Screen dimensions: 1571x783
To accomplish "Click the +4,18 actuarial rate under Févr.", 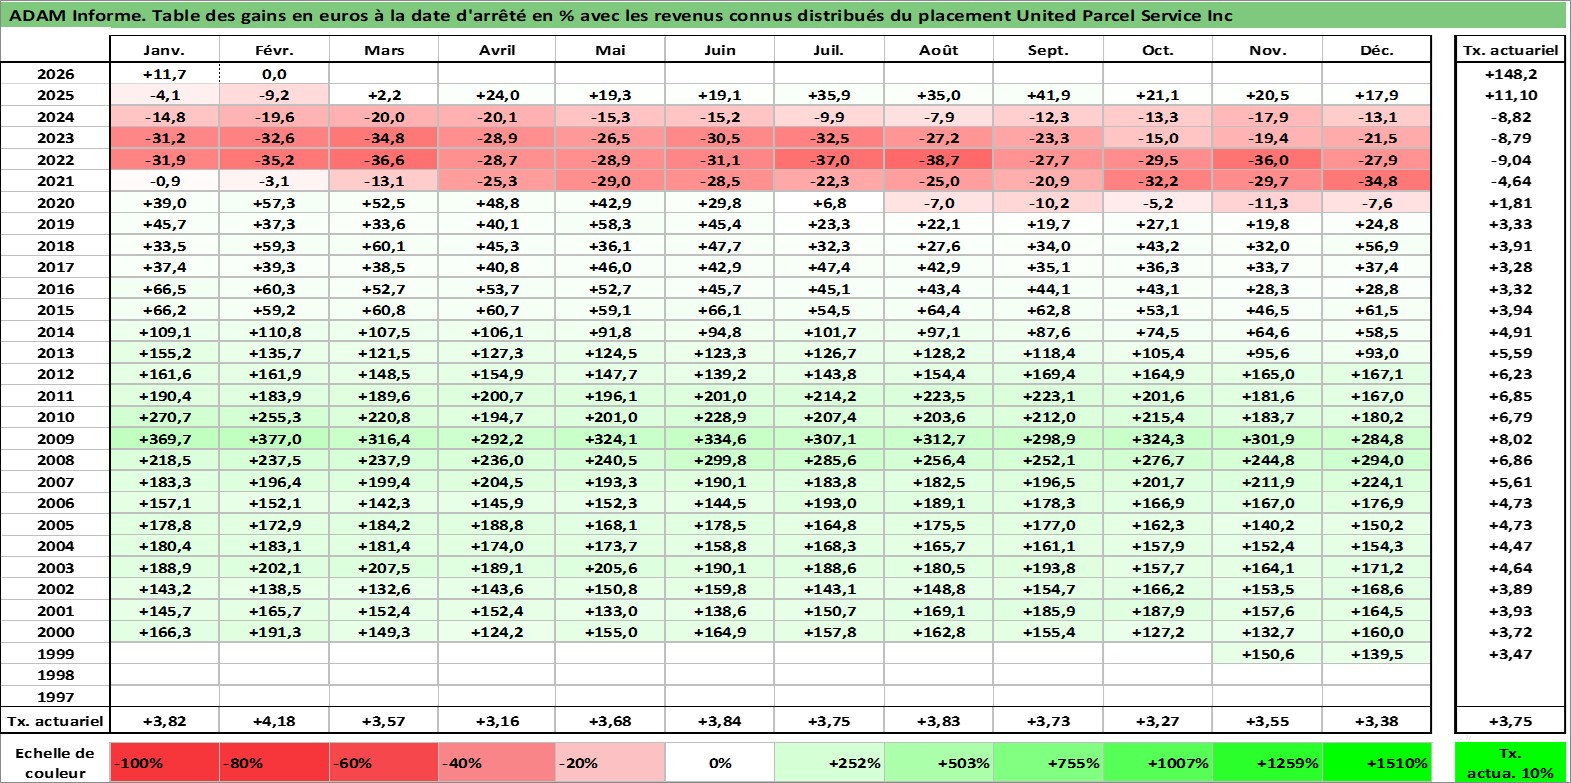I will 274,721.
